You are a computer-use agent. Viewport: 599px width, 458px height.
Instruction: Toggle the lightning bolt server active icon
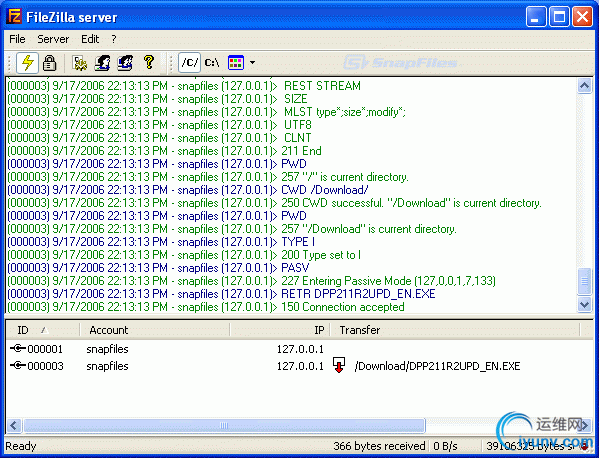click(x=27, y=63)
